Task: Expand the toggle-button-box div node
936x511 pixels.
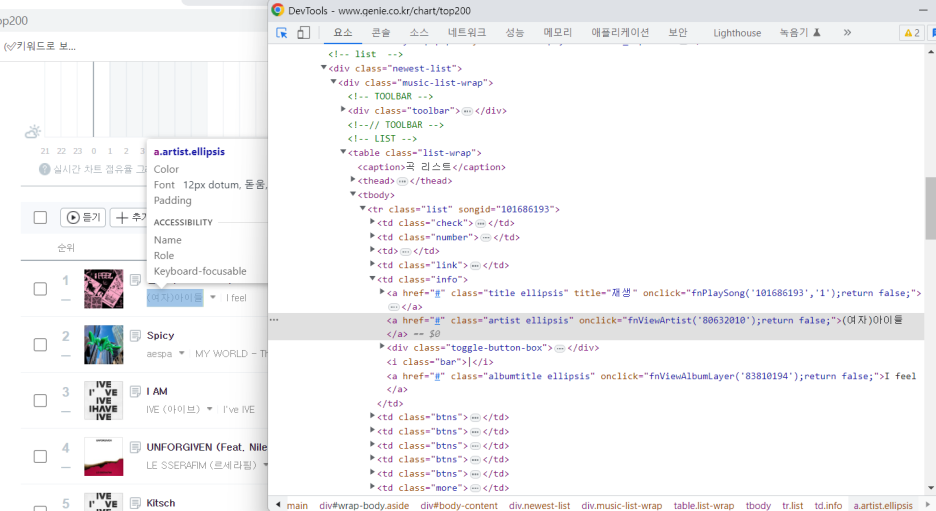Action: point(382,347)
